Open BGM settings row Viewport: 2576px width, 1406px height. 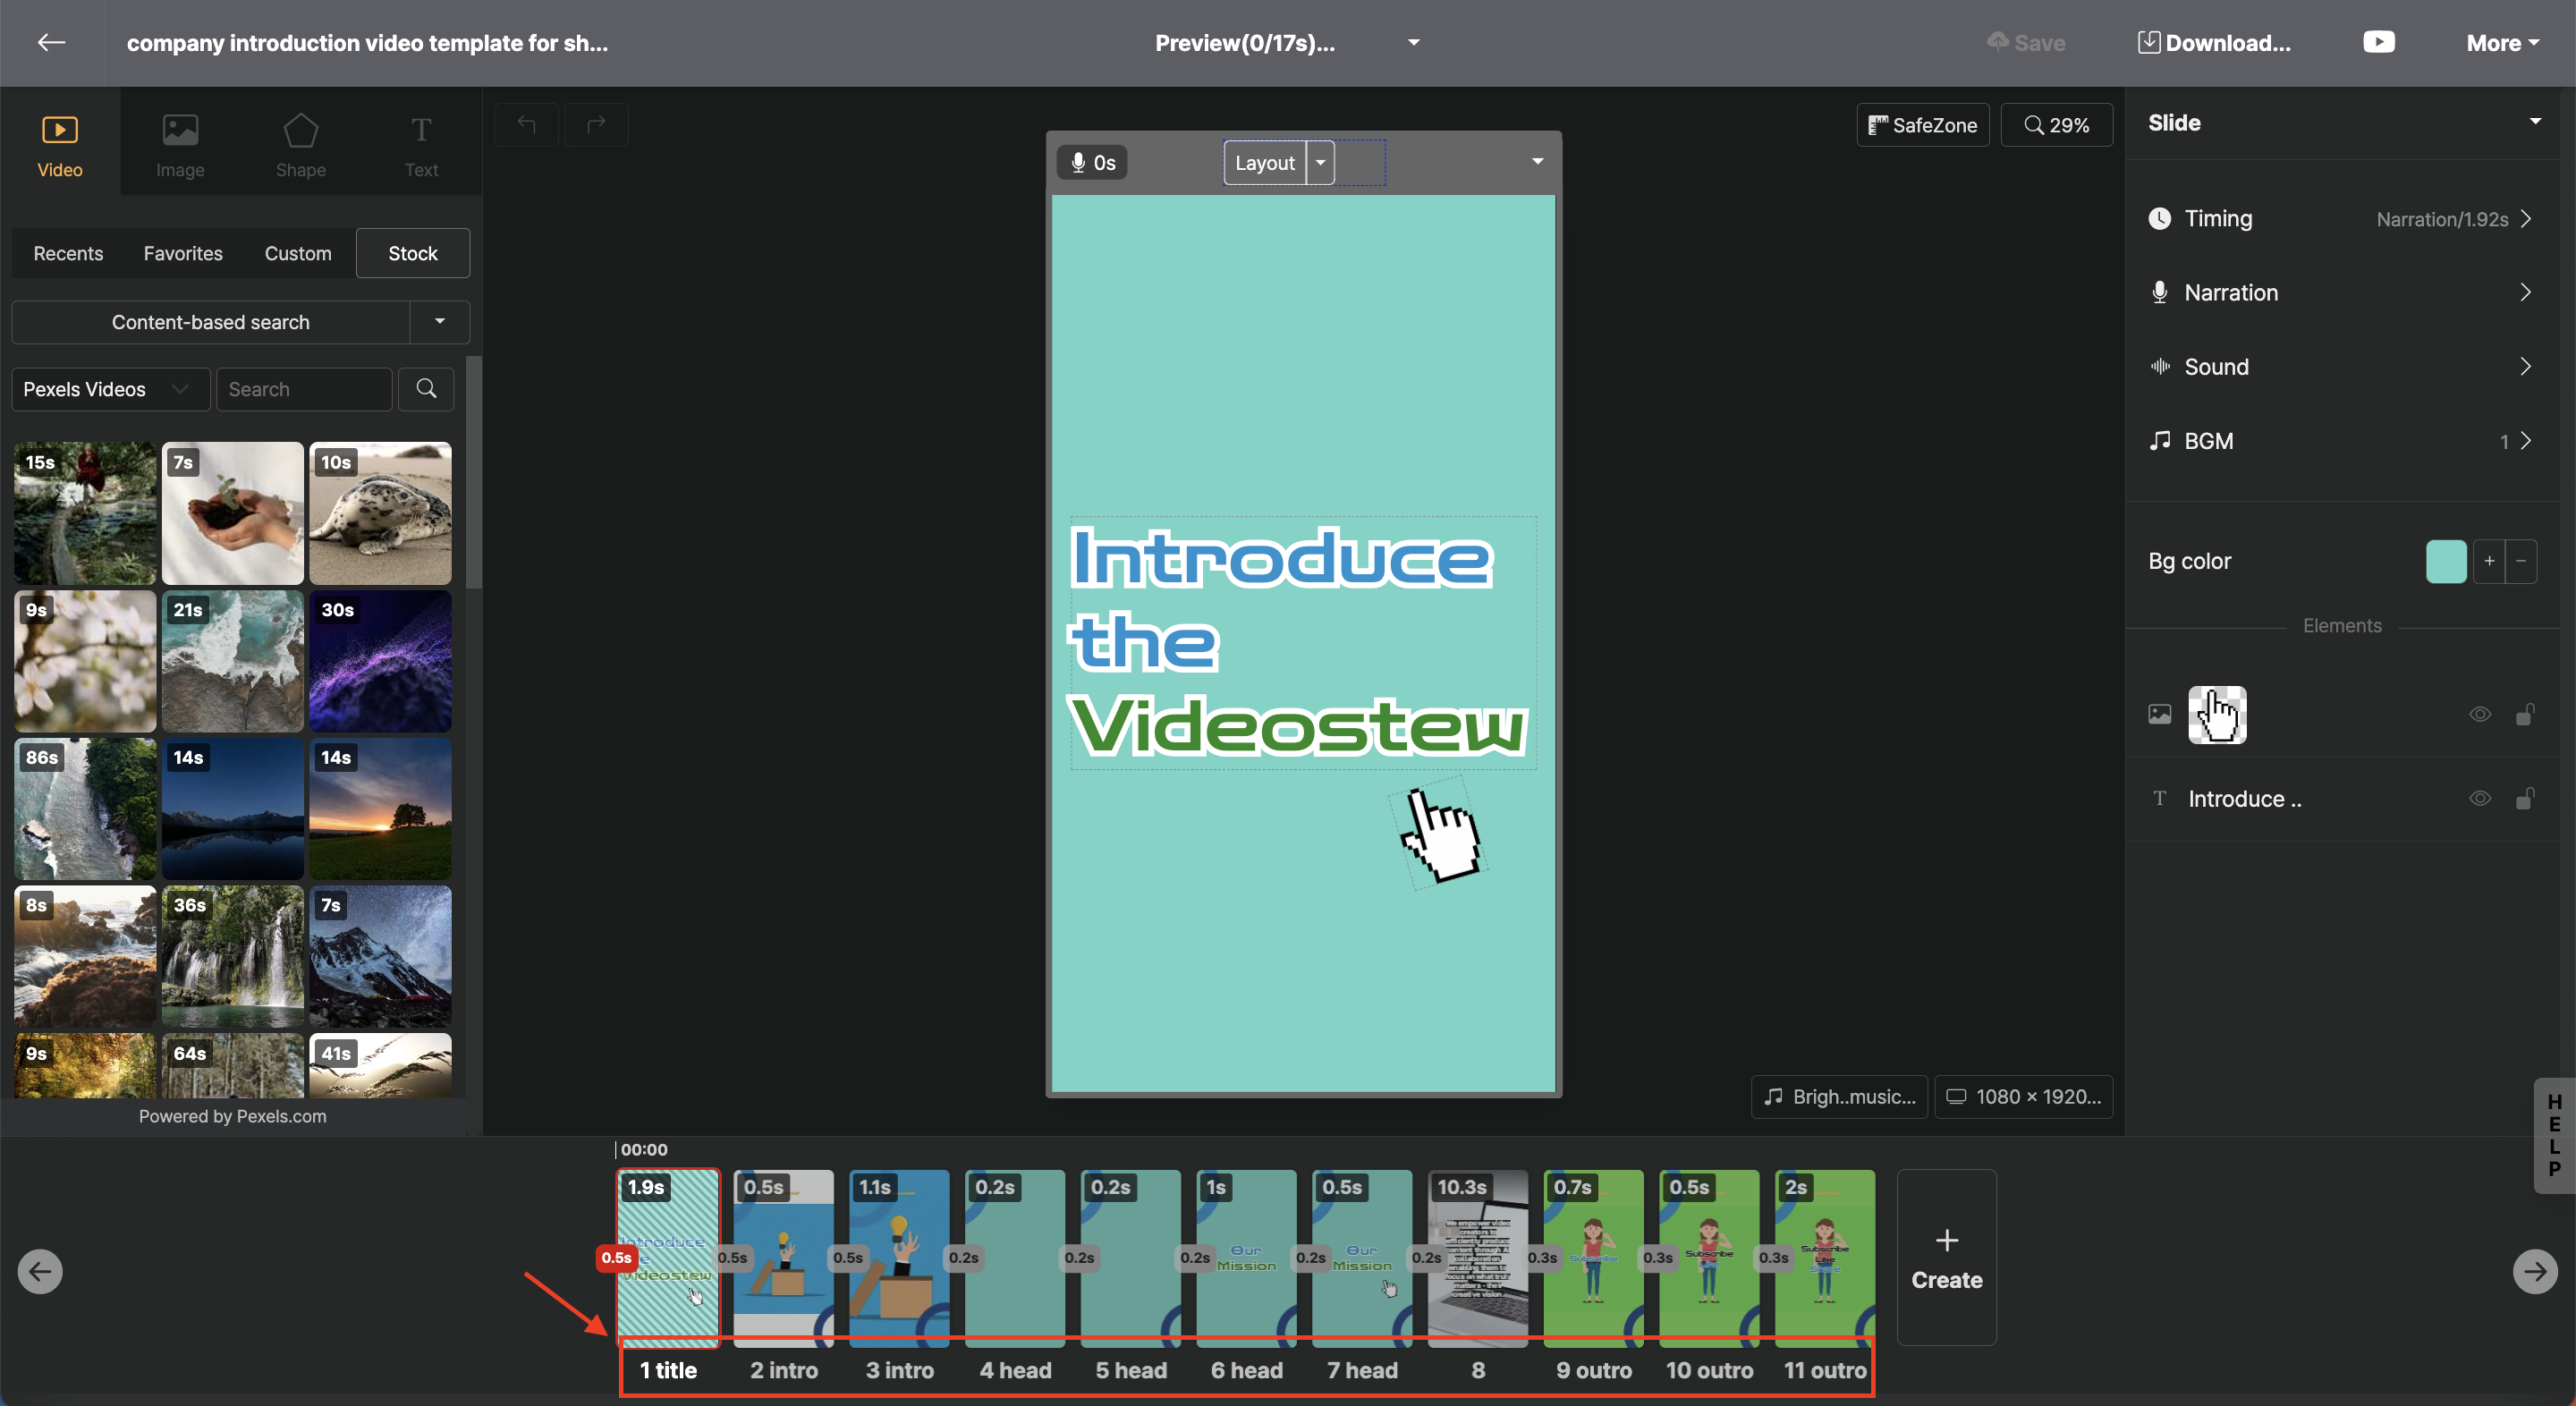(2342, 440)
